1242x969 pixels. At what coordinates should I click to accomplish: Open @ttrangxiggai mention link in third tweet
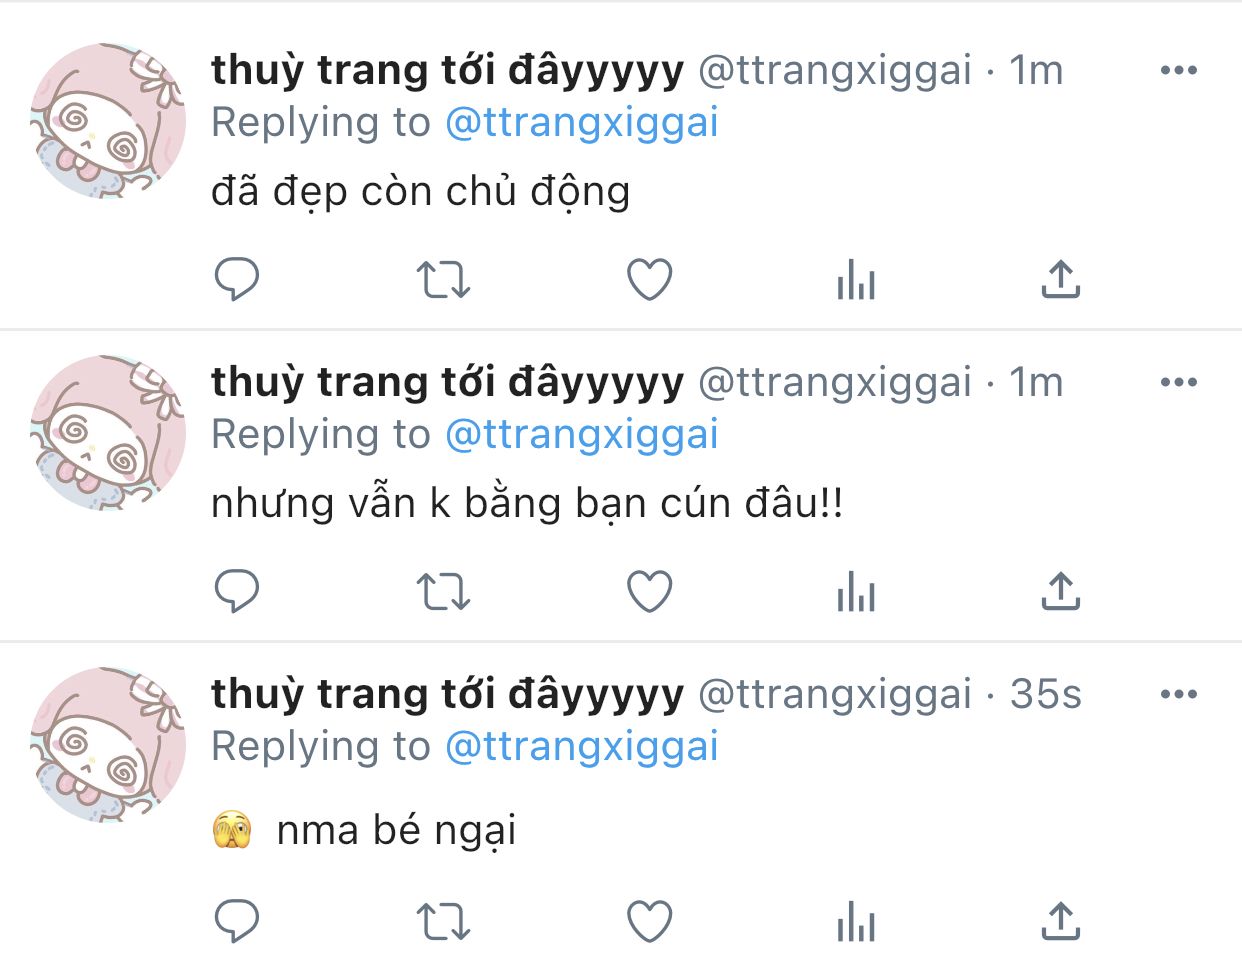click(582, 748)
